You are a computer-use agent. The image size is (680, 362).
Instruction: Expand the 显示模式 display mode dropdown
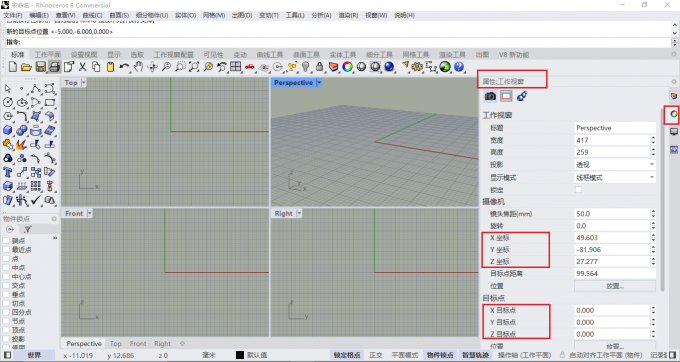615,177
